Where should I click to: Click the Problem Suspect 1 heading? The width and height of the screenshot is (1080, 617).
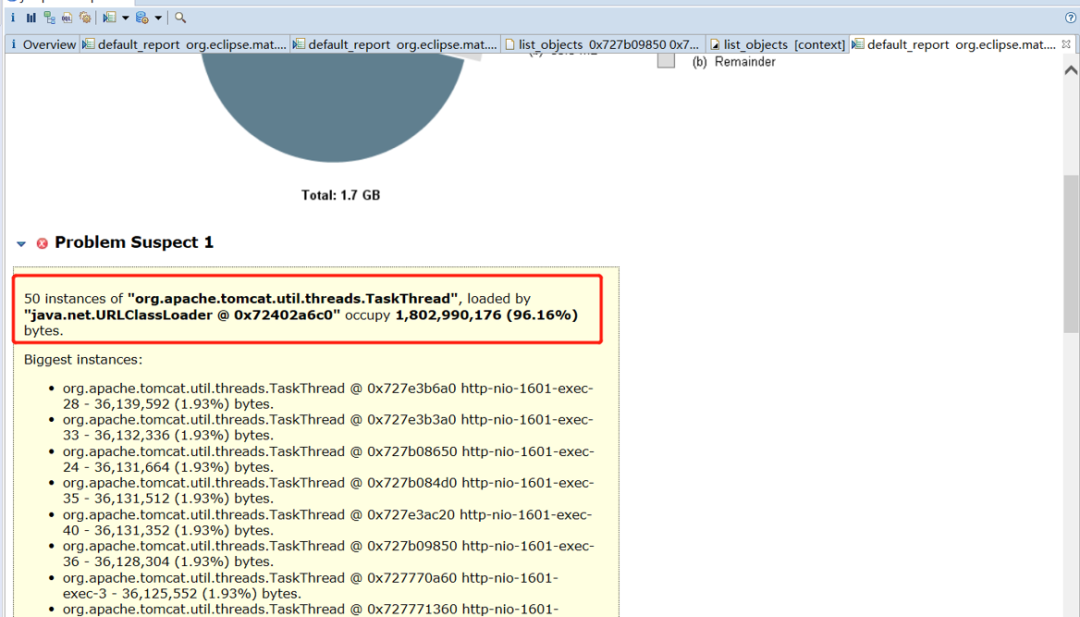click(134, 242)
